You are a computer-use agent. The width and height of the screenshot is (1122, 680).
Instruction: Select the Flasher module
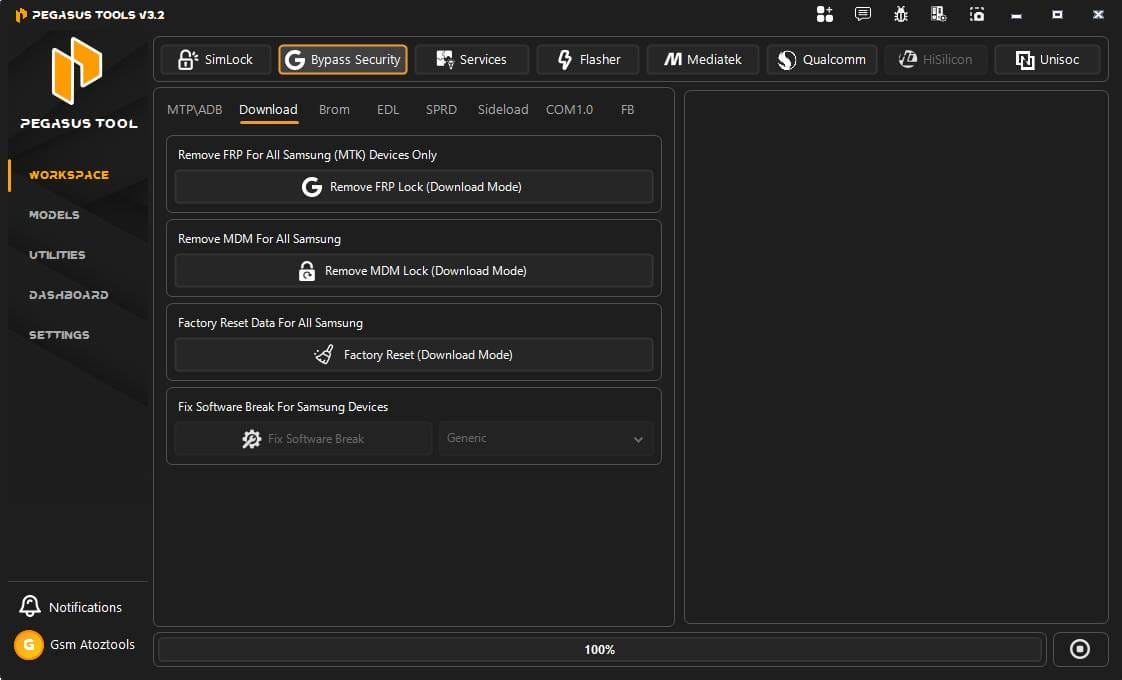(x=588, y=59)
